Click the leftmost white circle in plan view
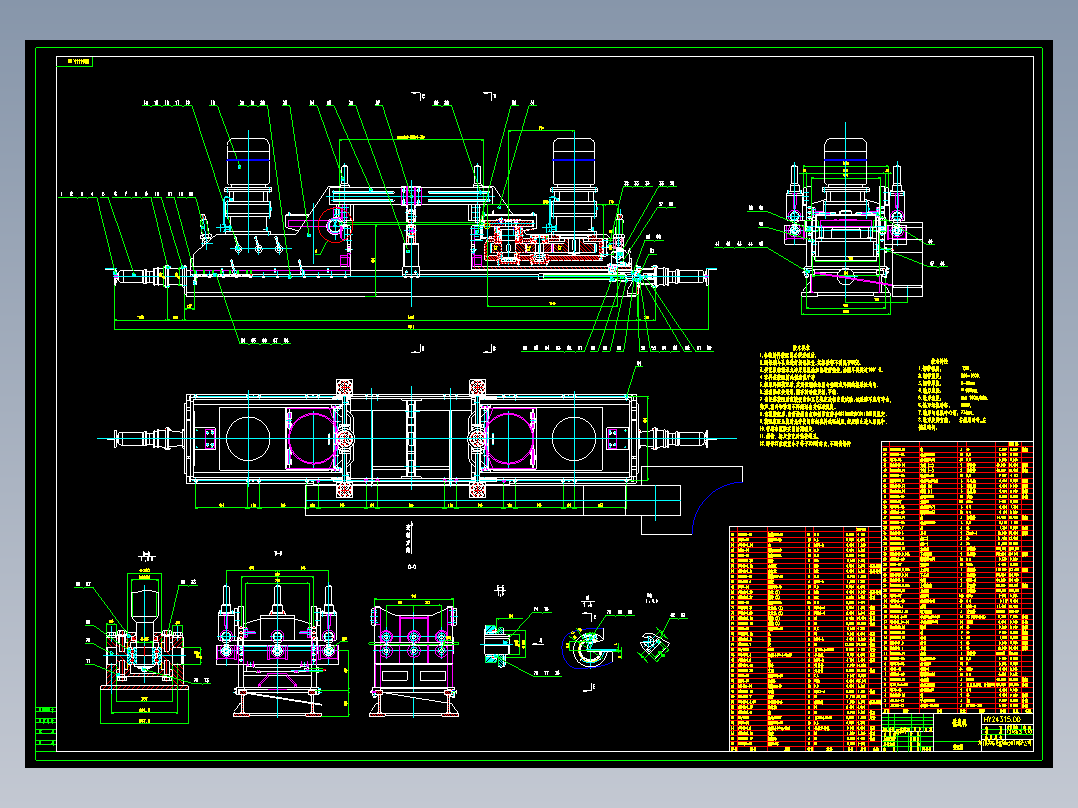This screenshot has width=1078, height=808. point(248,438)
